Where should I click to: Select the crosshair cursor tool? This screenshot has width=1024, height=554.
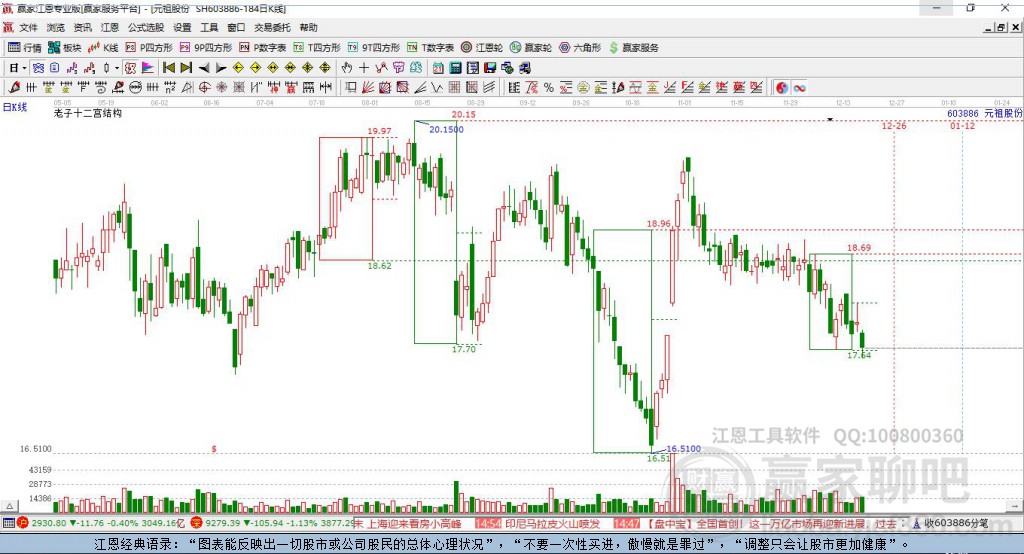pyautogui.click(x=364, y=68)
